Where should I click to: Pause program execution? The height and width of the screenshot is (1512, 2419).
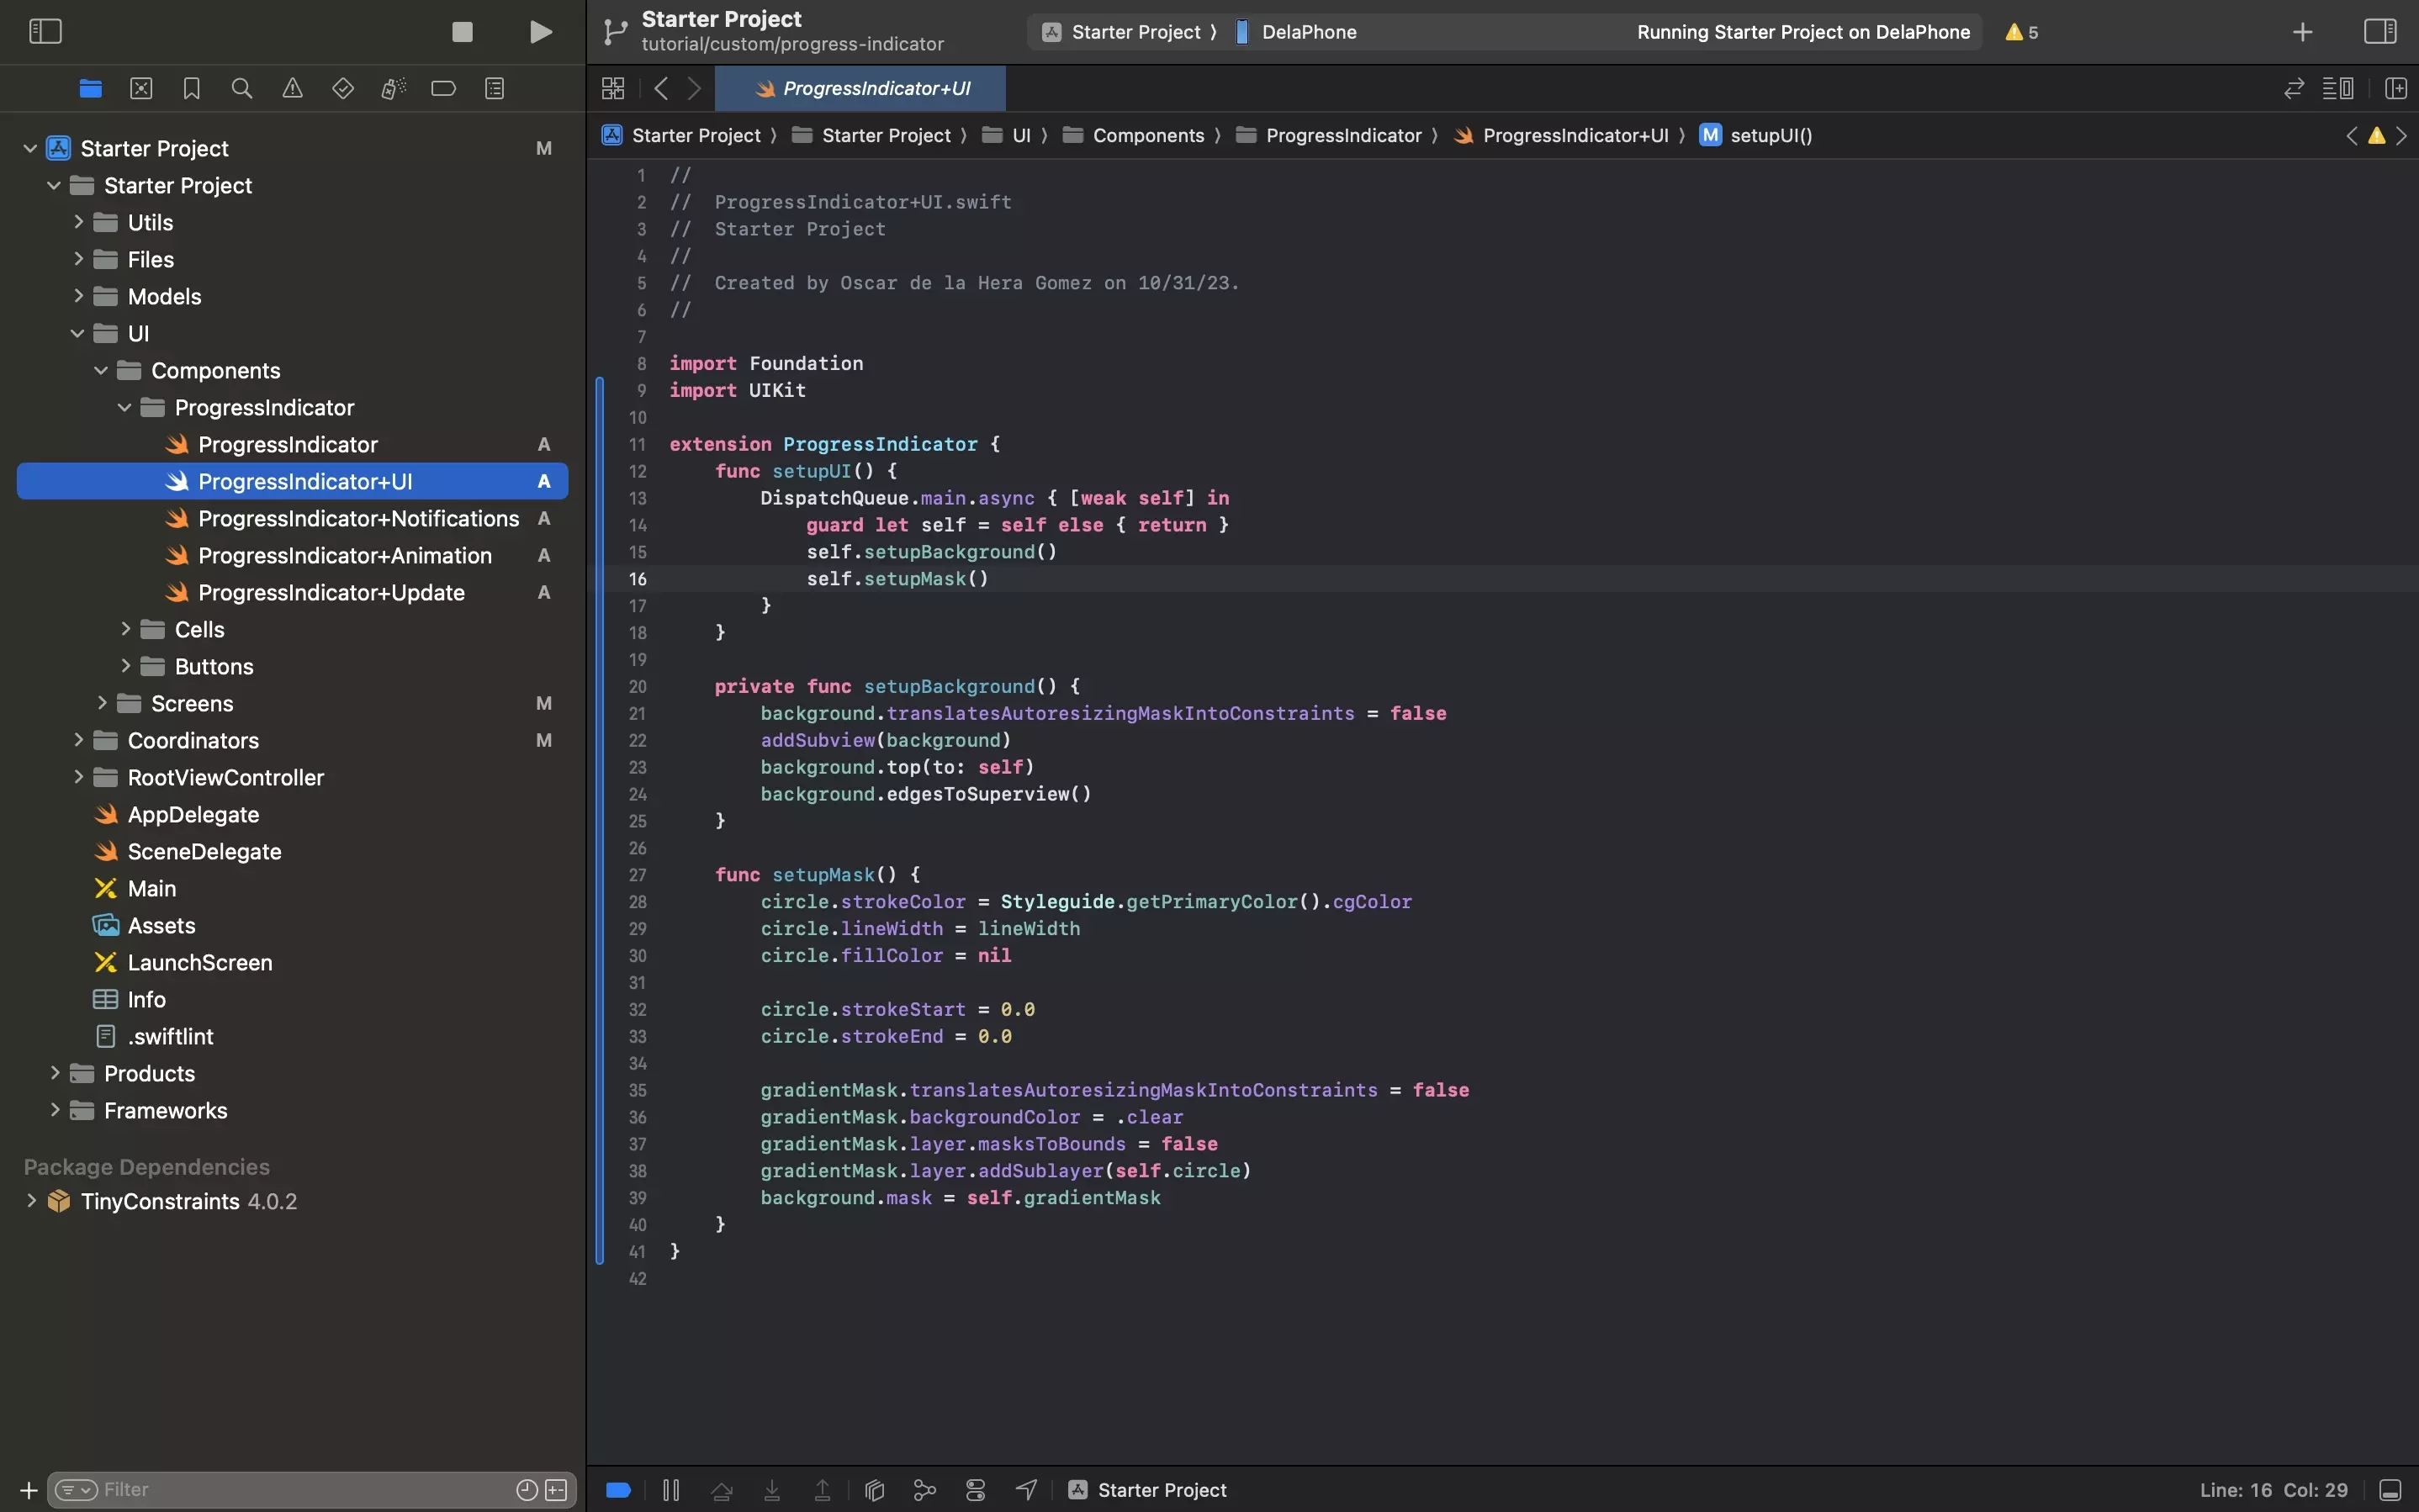(671, 1490)
